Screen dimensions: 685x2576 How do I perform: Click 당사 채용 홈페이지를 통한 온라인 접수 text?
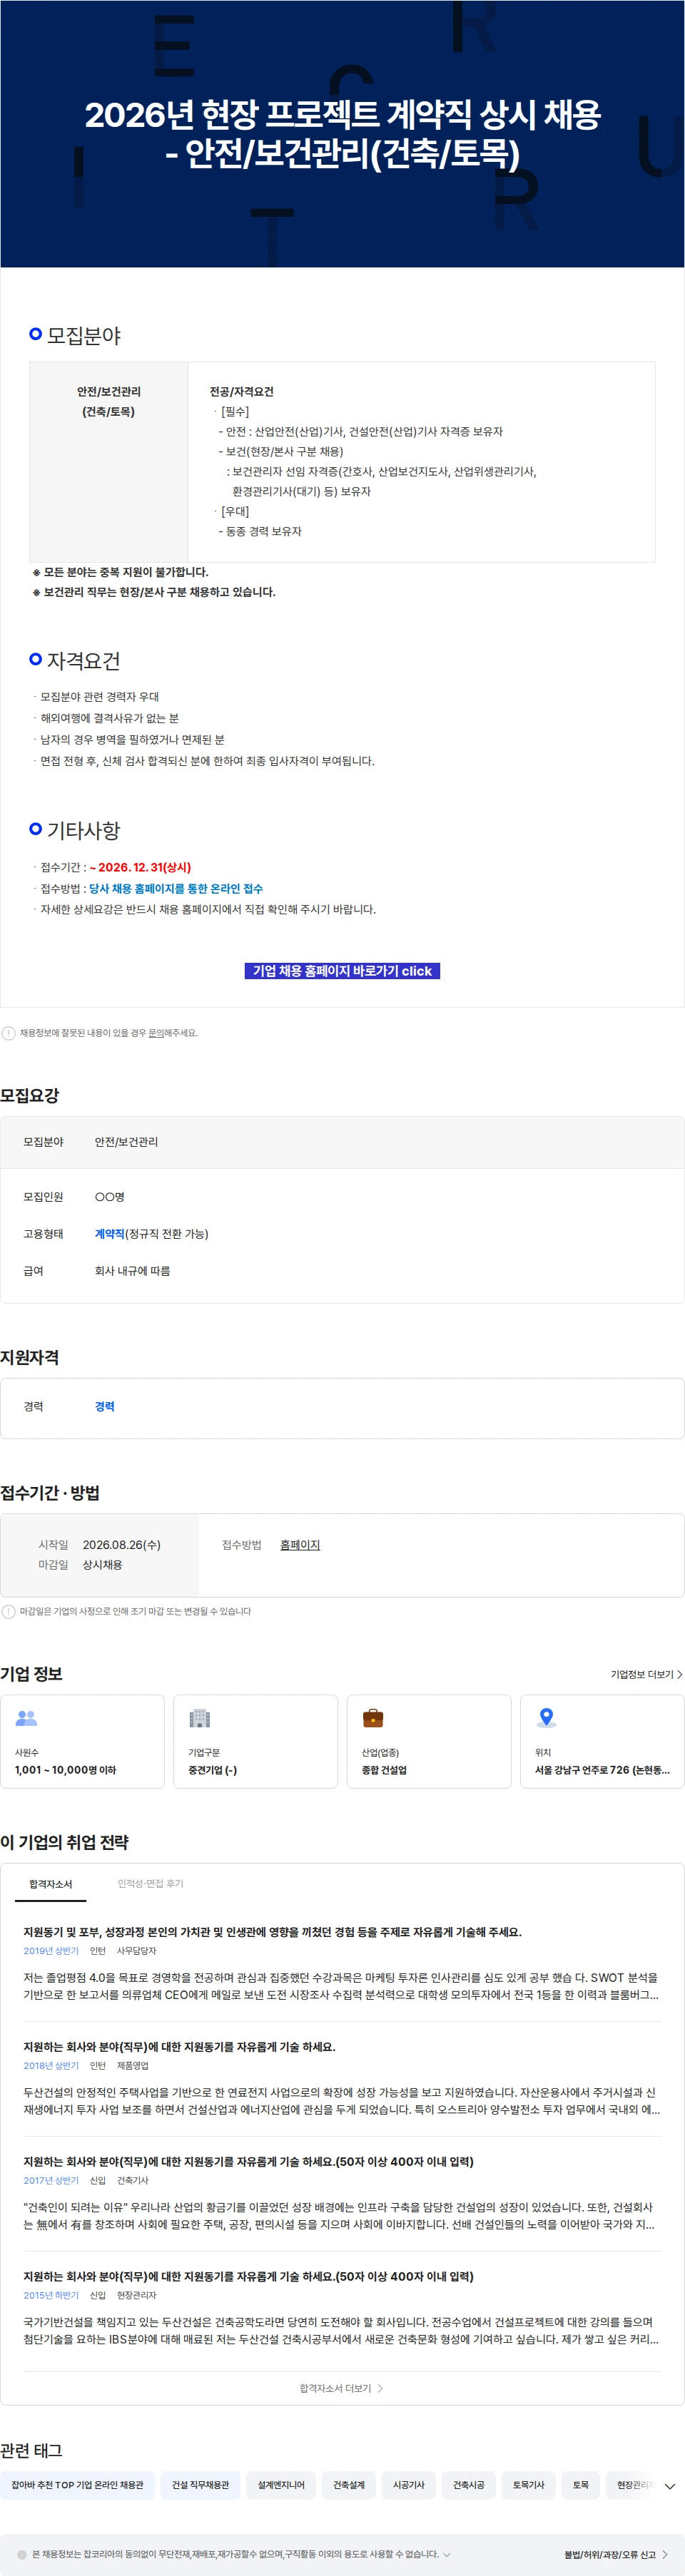176,888
